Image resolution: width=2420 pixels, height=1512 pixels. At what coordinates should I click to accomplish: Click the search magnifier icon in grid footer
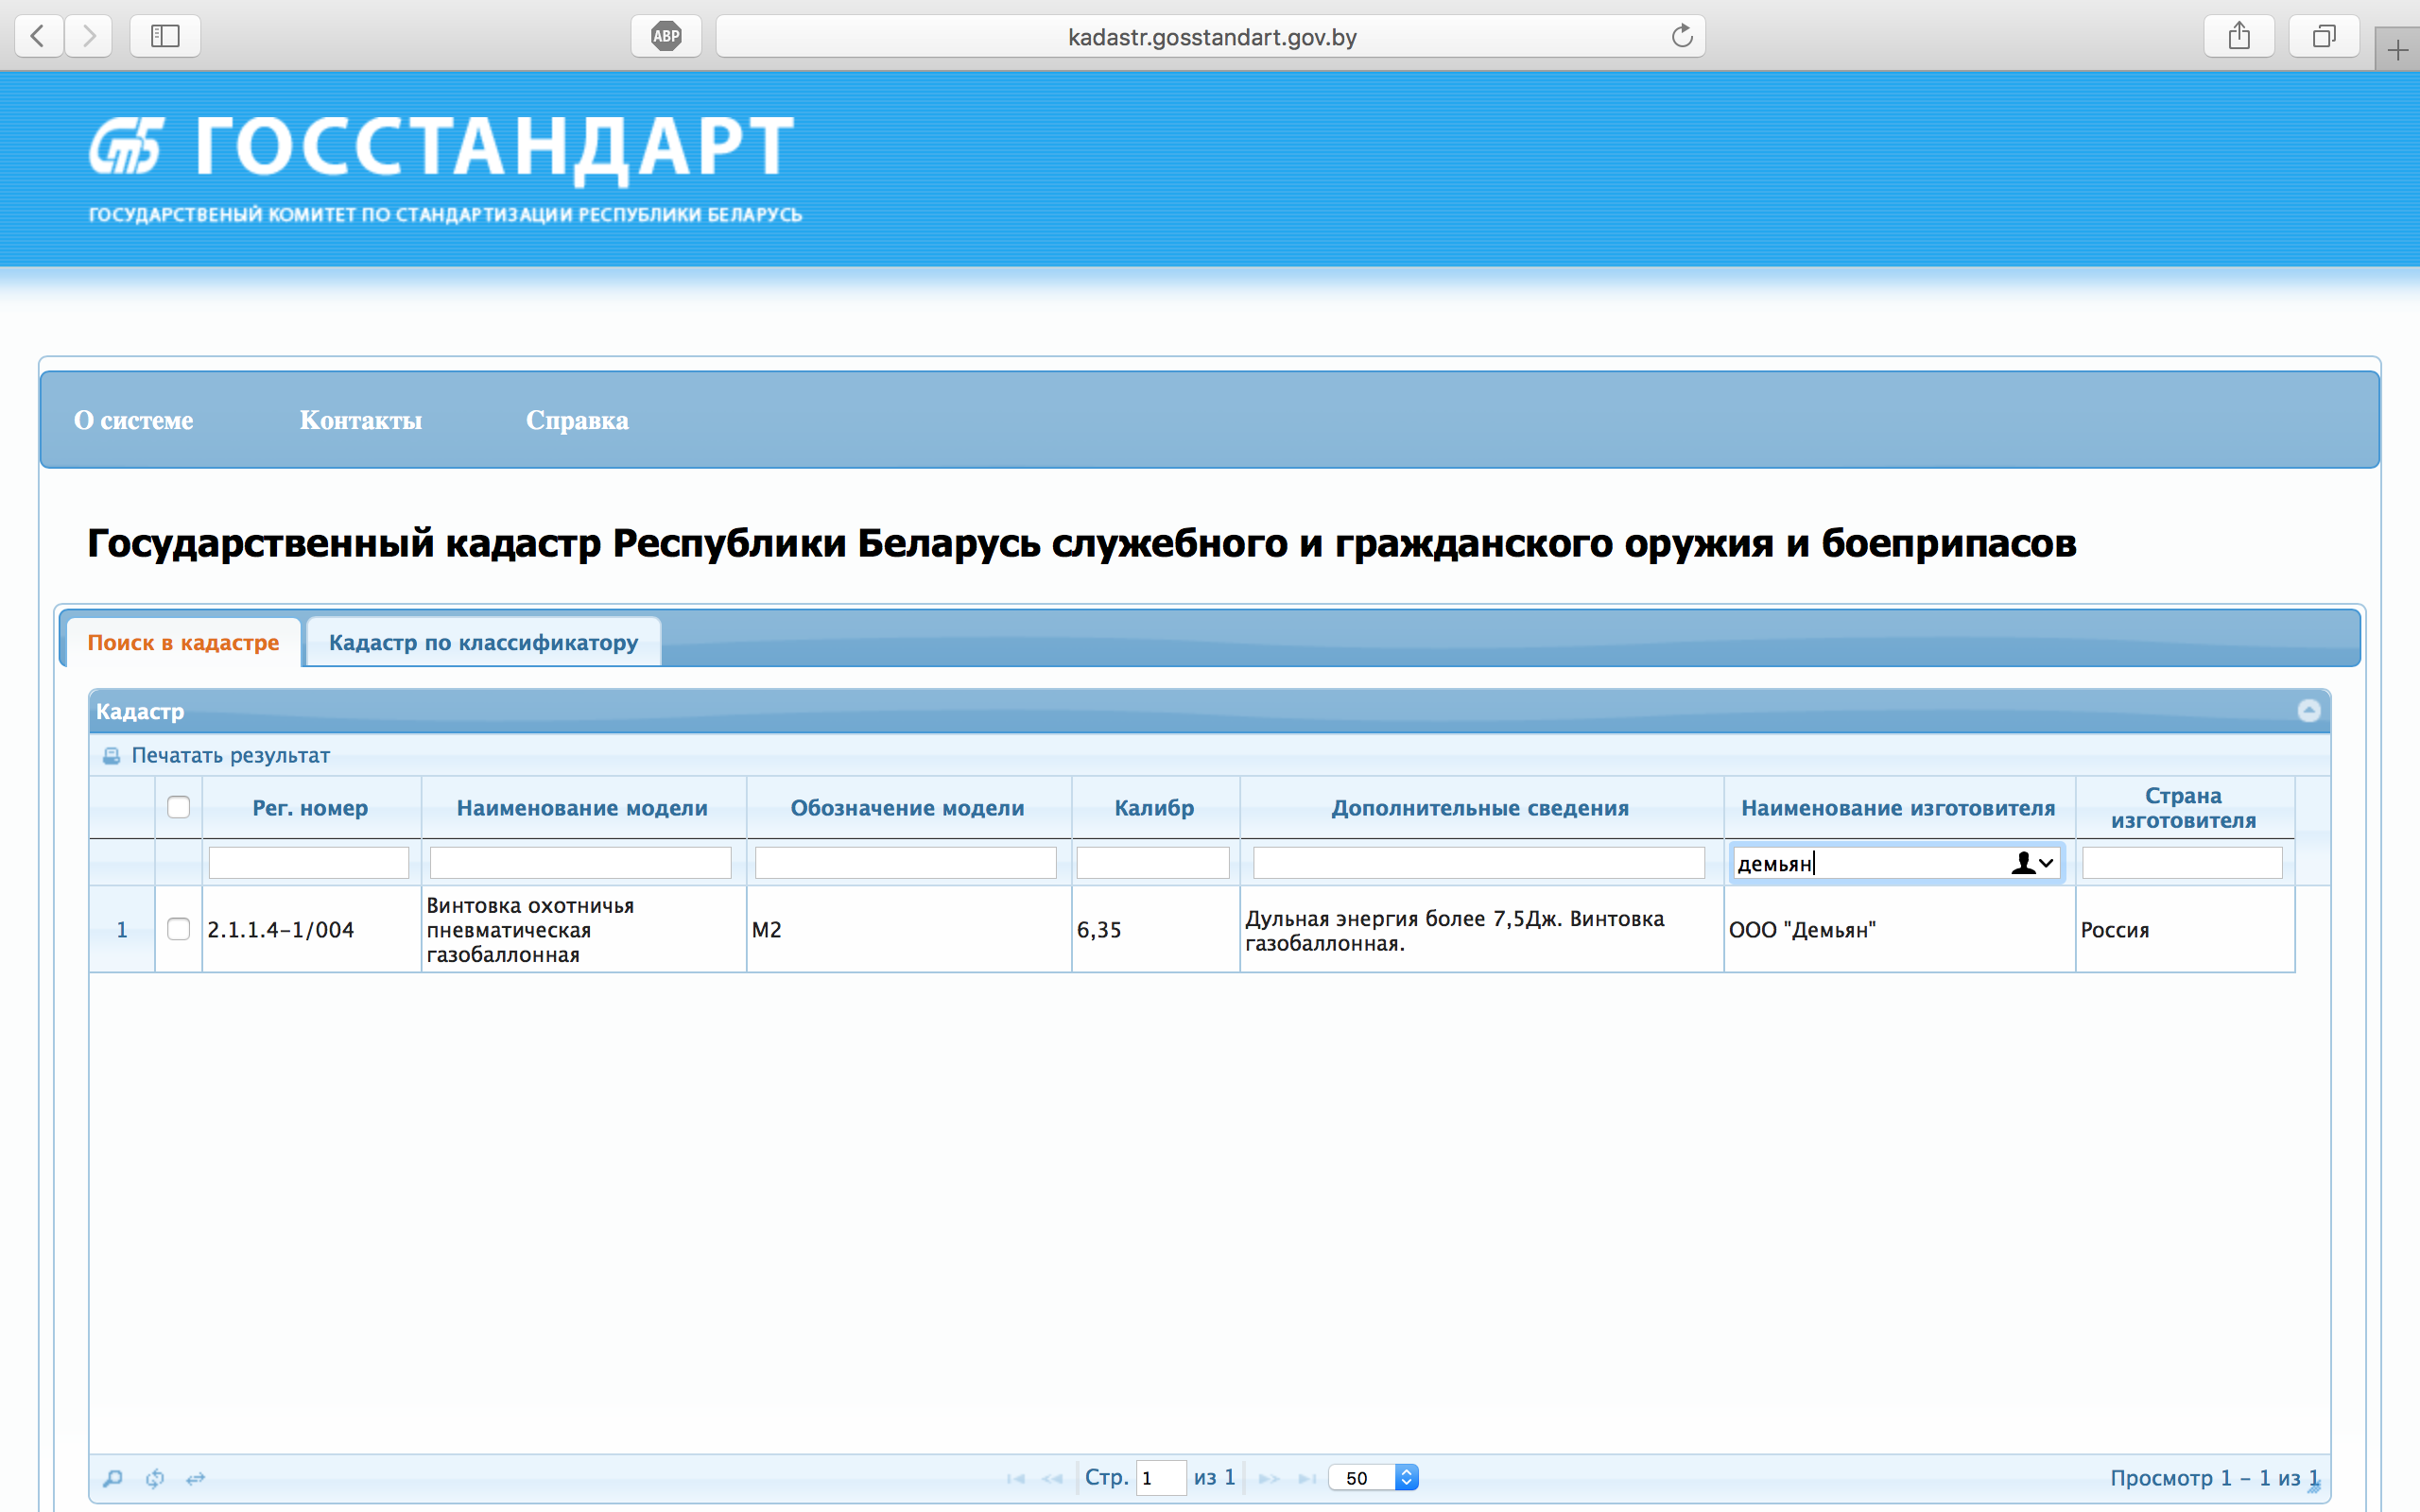tap(113, 1477)
